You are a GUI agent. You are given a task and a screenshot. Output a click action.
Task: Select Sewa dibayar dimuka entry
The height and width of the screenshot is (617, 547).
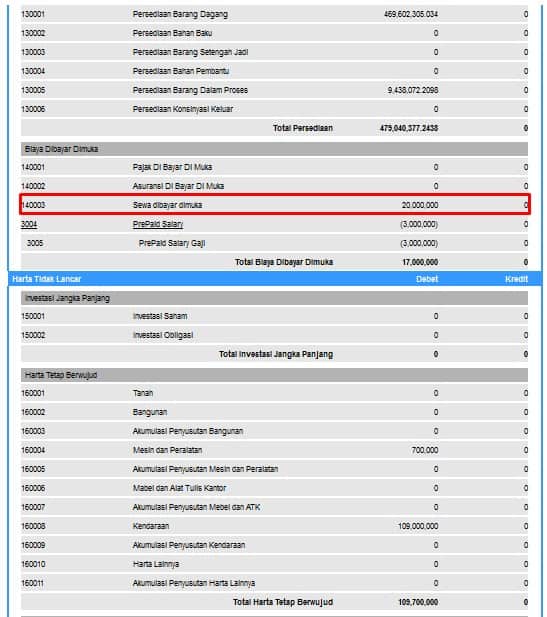tap(167, 205)
